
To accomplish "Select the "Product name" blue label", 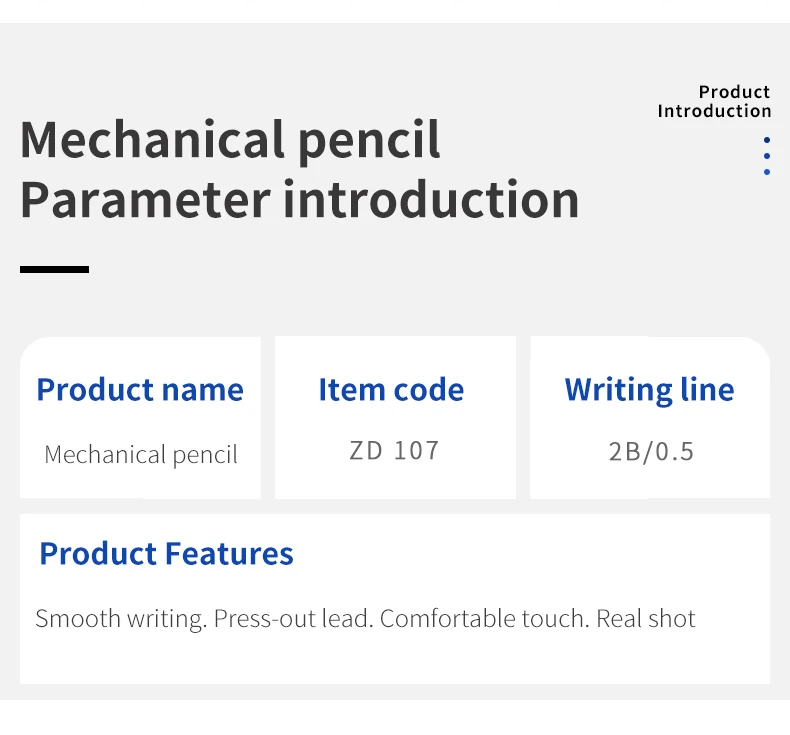I will [140, 389].
